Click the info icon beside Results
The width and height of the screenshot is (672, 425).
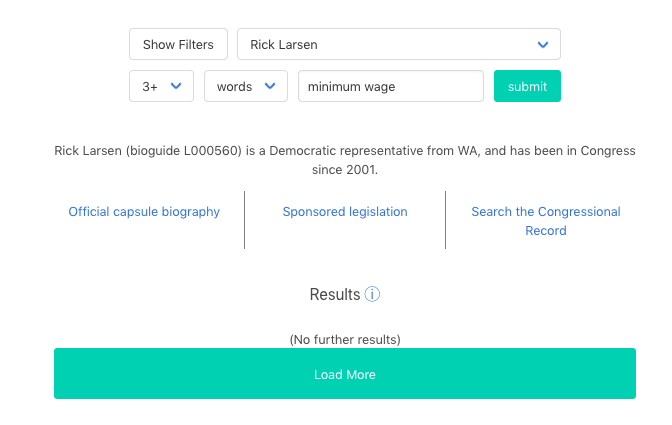pyautogui.click(x=372, y=294)
